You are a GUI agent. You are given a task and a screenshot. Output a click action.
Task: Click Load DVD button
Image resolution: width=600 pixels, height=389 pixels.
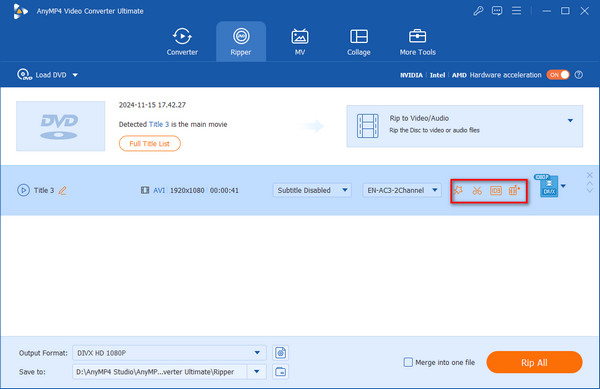42,75
